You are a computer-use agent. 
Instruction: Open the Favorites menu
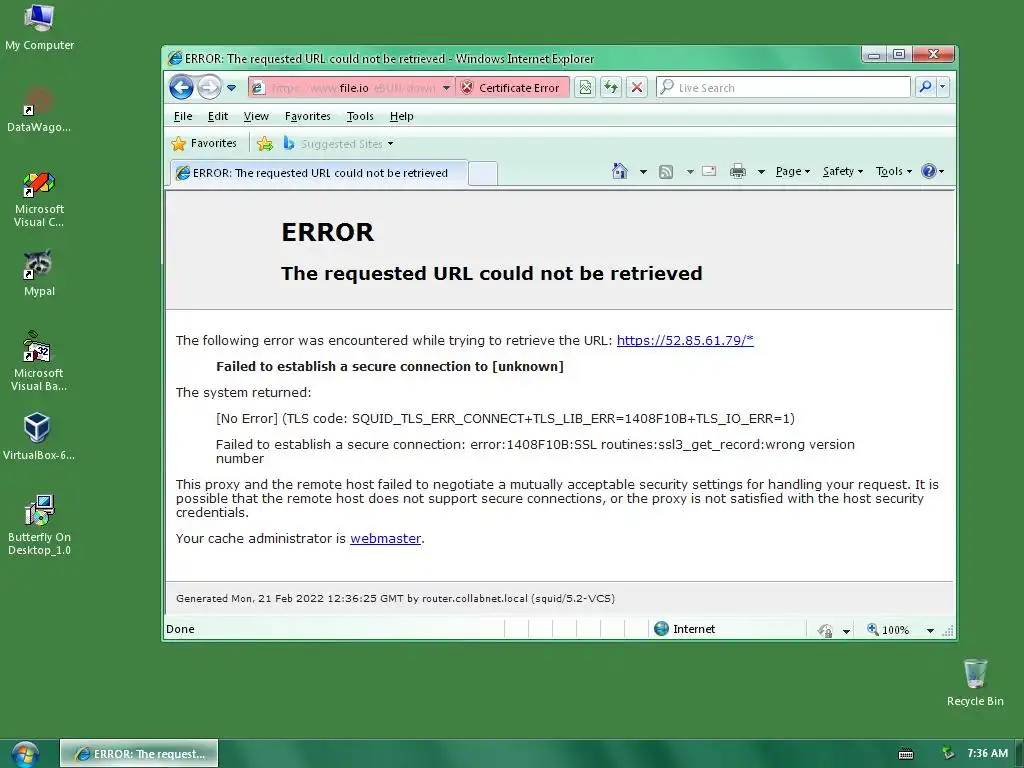tap(308, 116)
